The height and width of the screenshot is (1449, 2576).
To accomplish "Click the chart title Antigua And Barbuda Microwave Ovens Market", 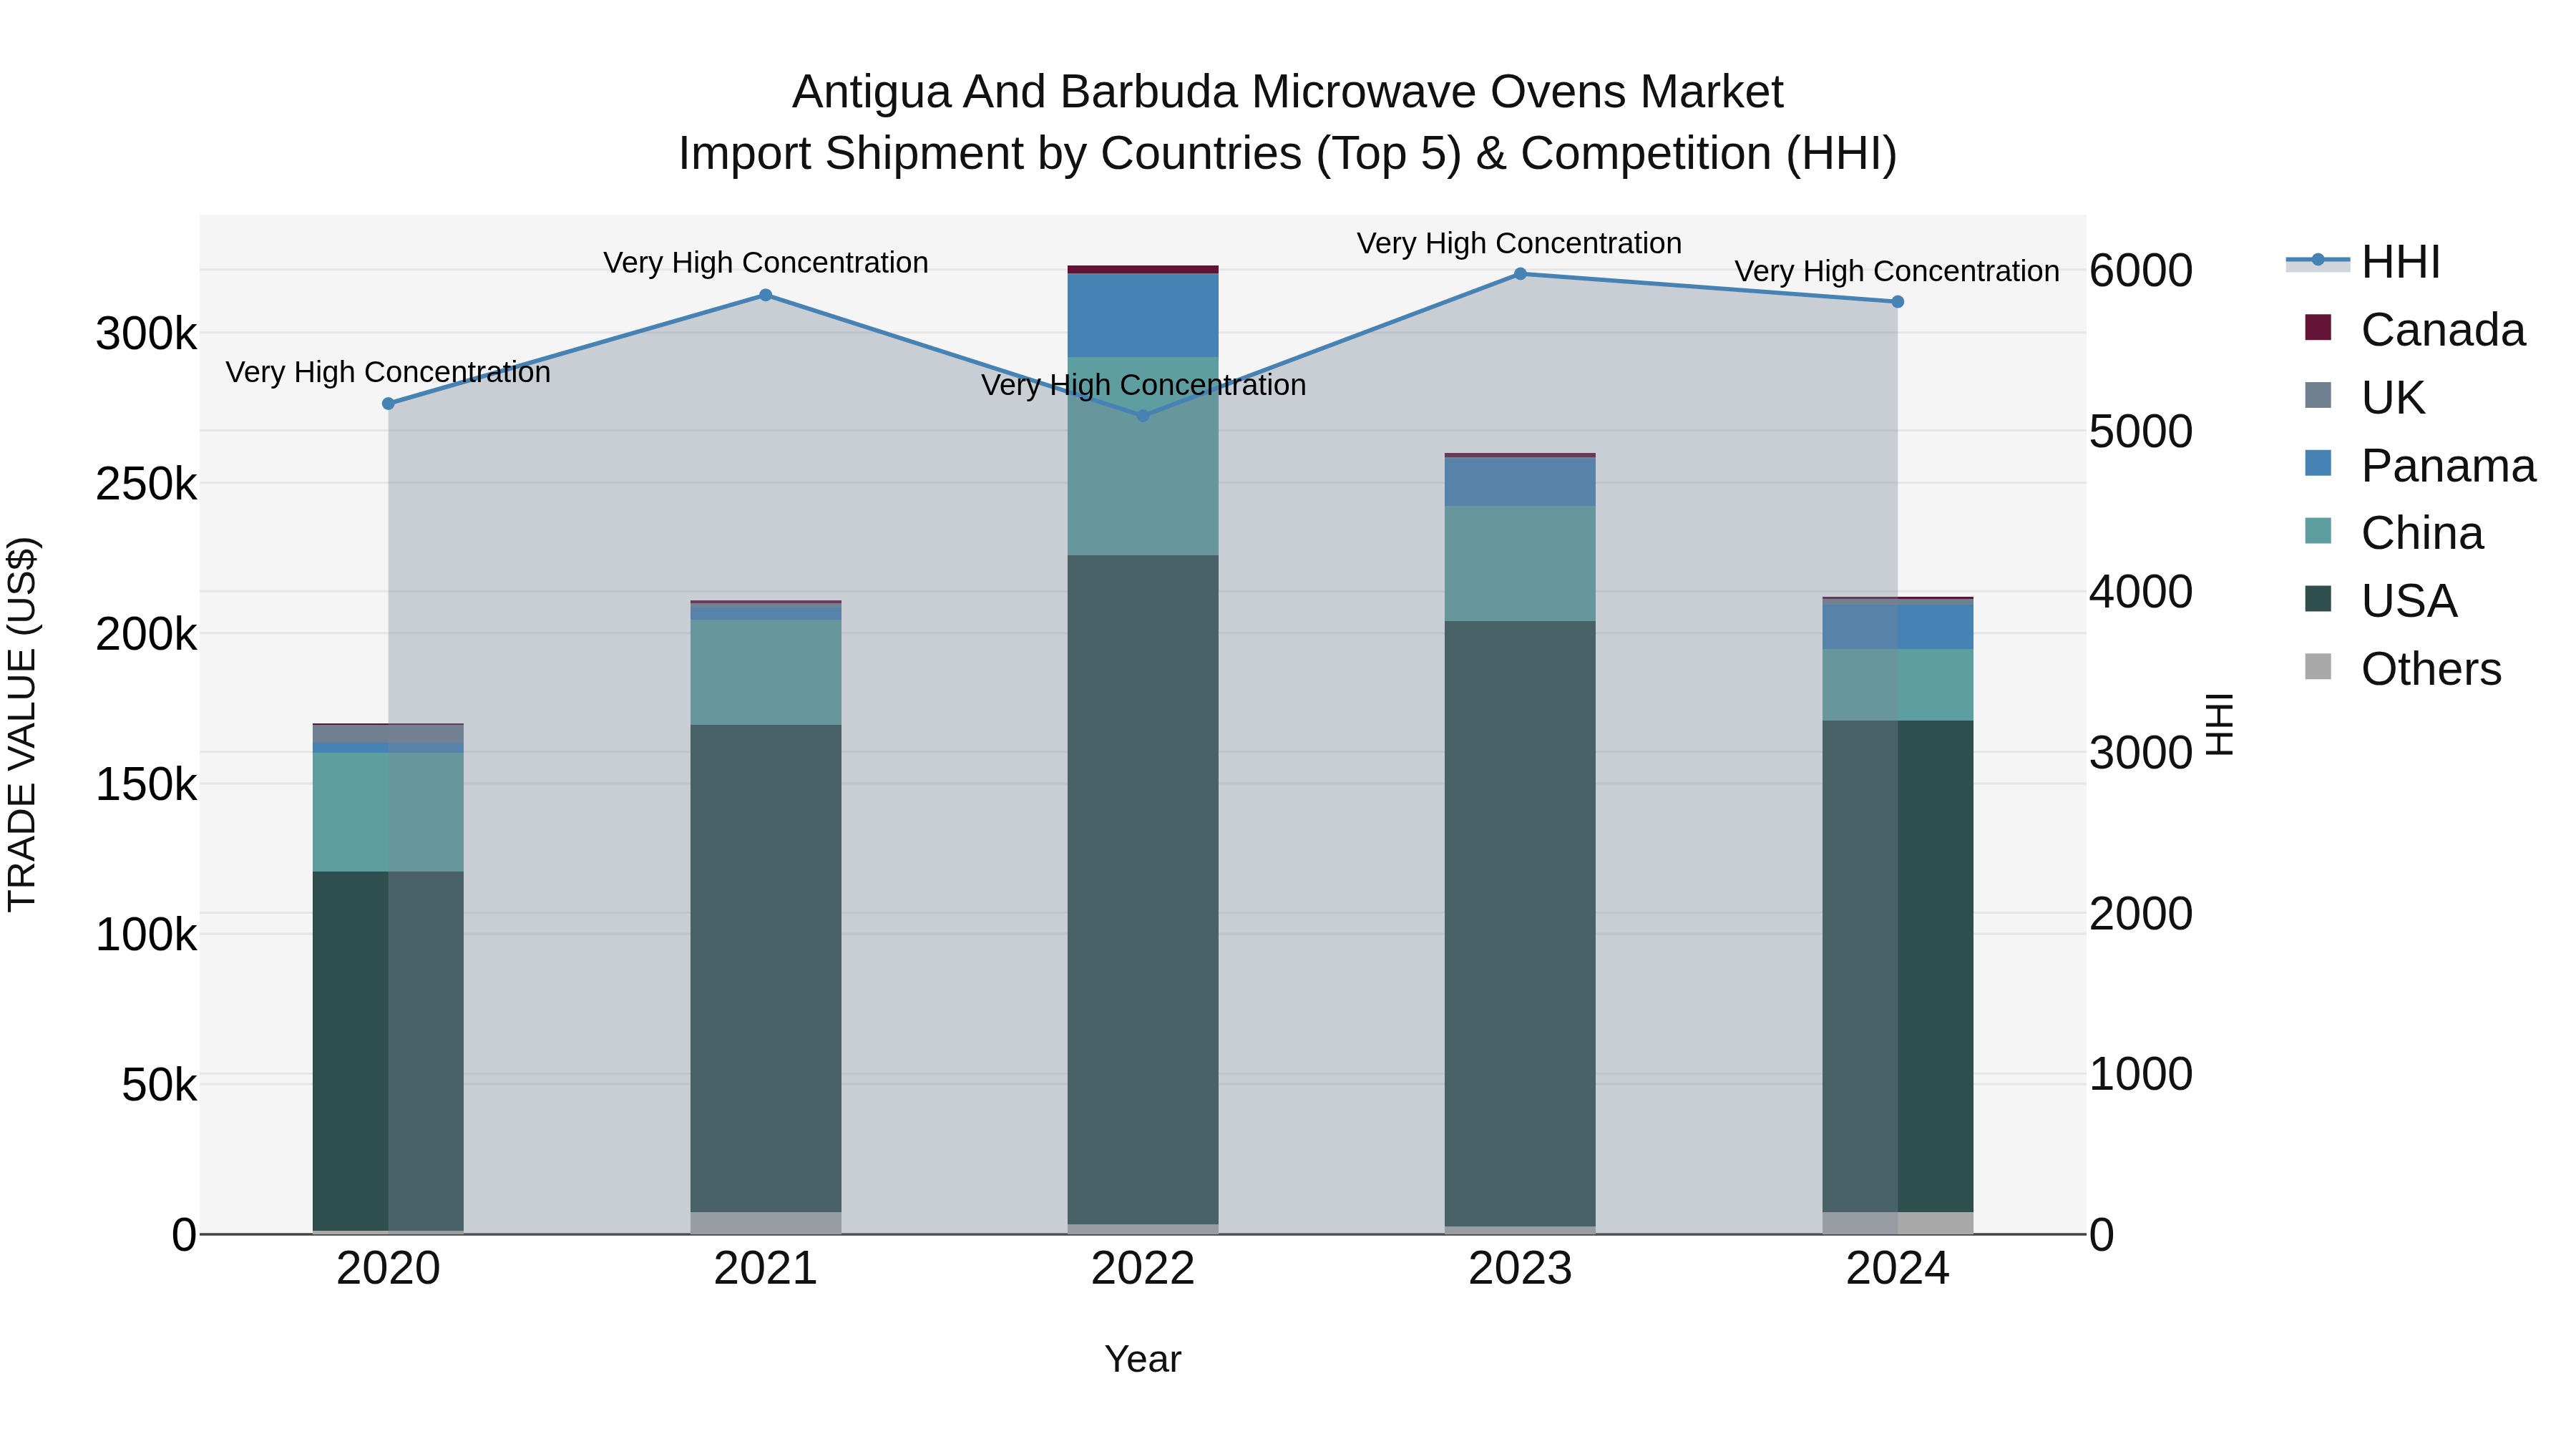I will [x=1288, y=92].
